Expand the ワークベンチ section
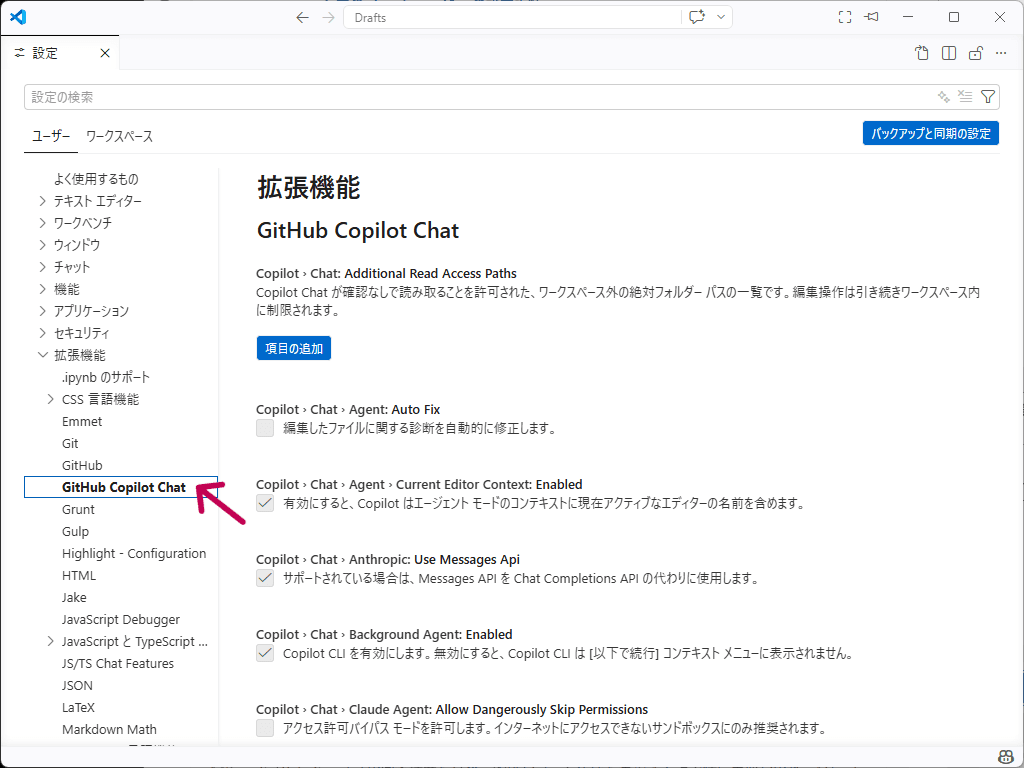Screen dimensions: 1024x768 pyautogui.click(x=42, y=223)
